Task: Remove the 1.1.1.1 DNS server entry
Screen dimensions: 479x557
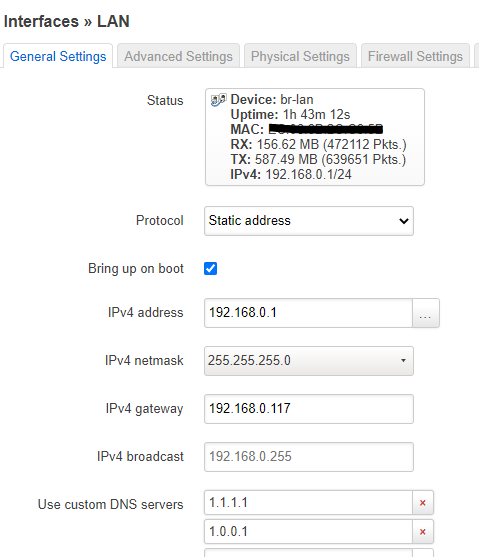Action: tap(423, 503)
